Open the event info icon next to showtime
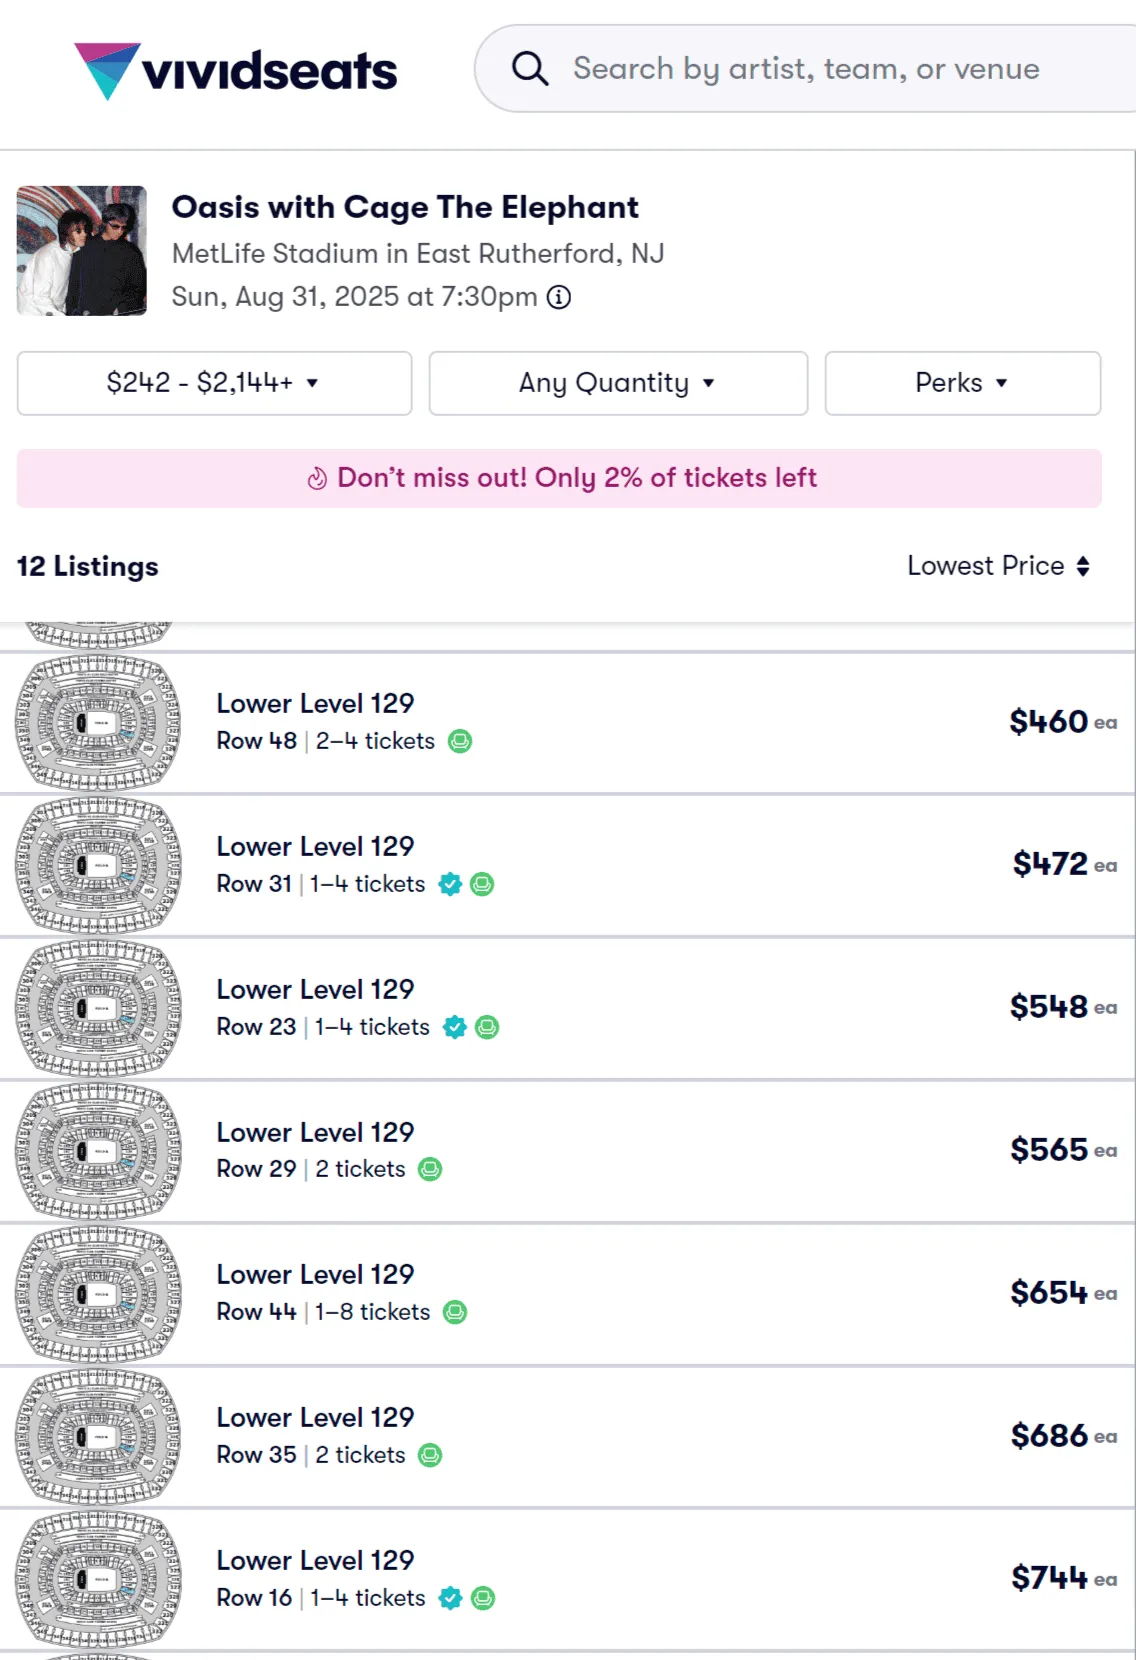1136x1660 pixels. pos(560,297)
